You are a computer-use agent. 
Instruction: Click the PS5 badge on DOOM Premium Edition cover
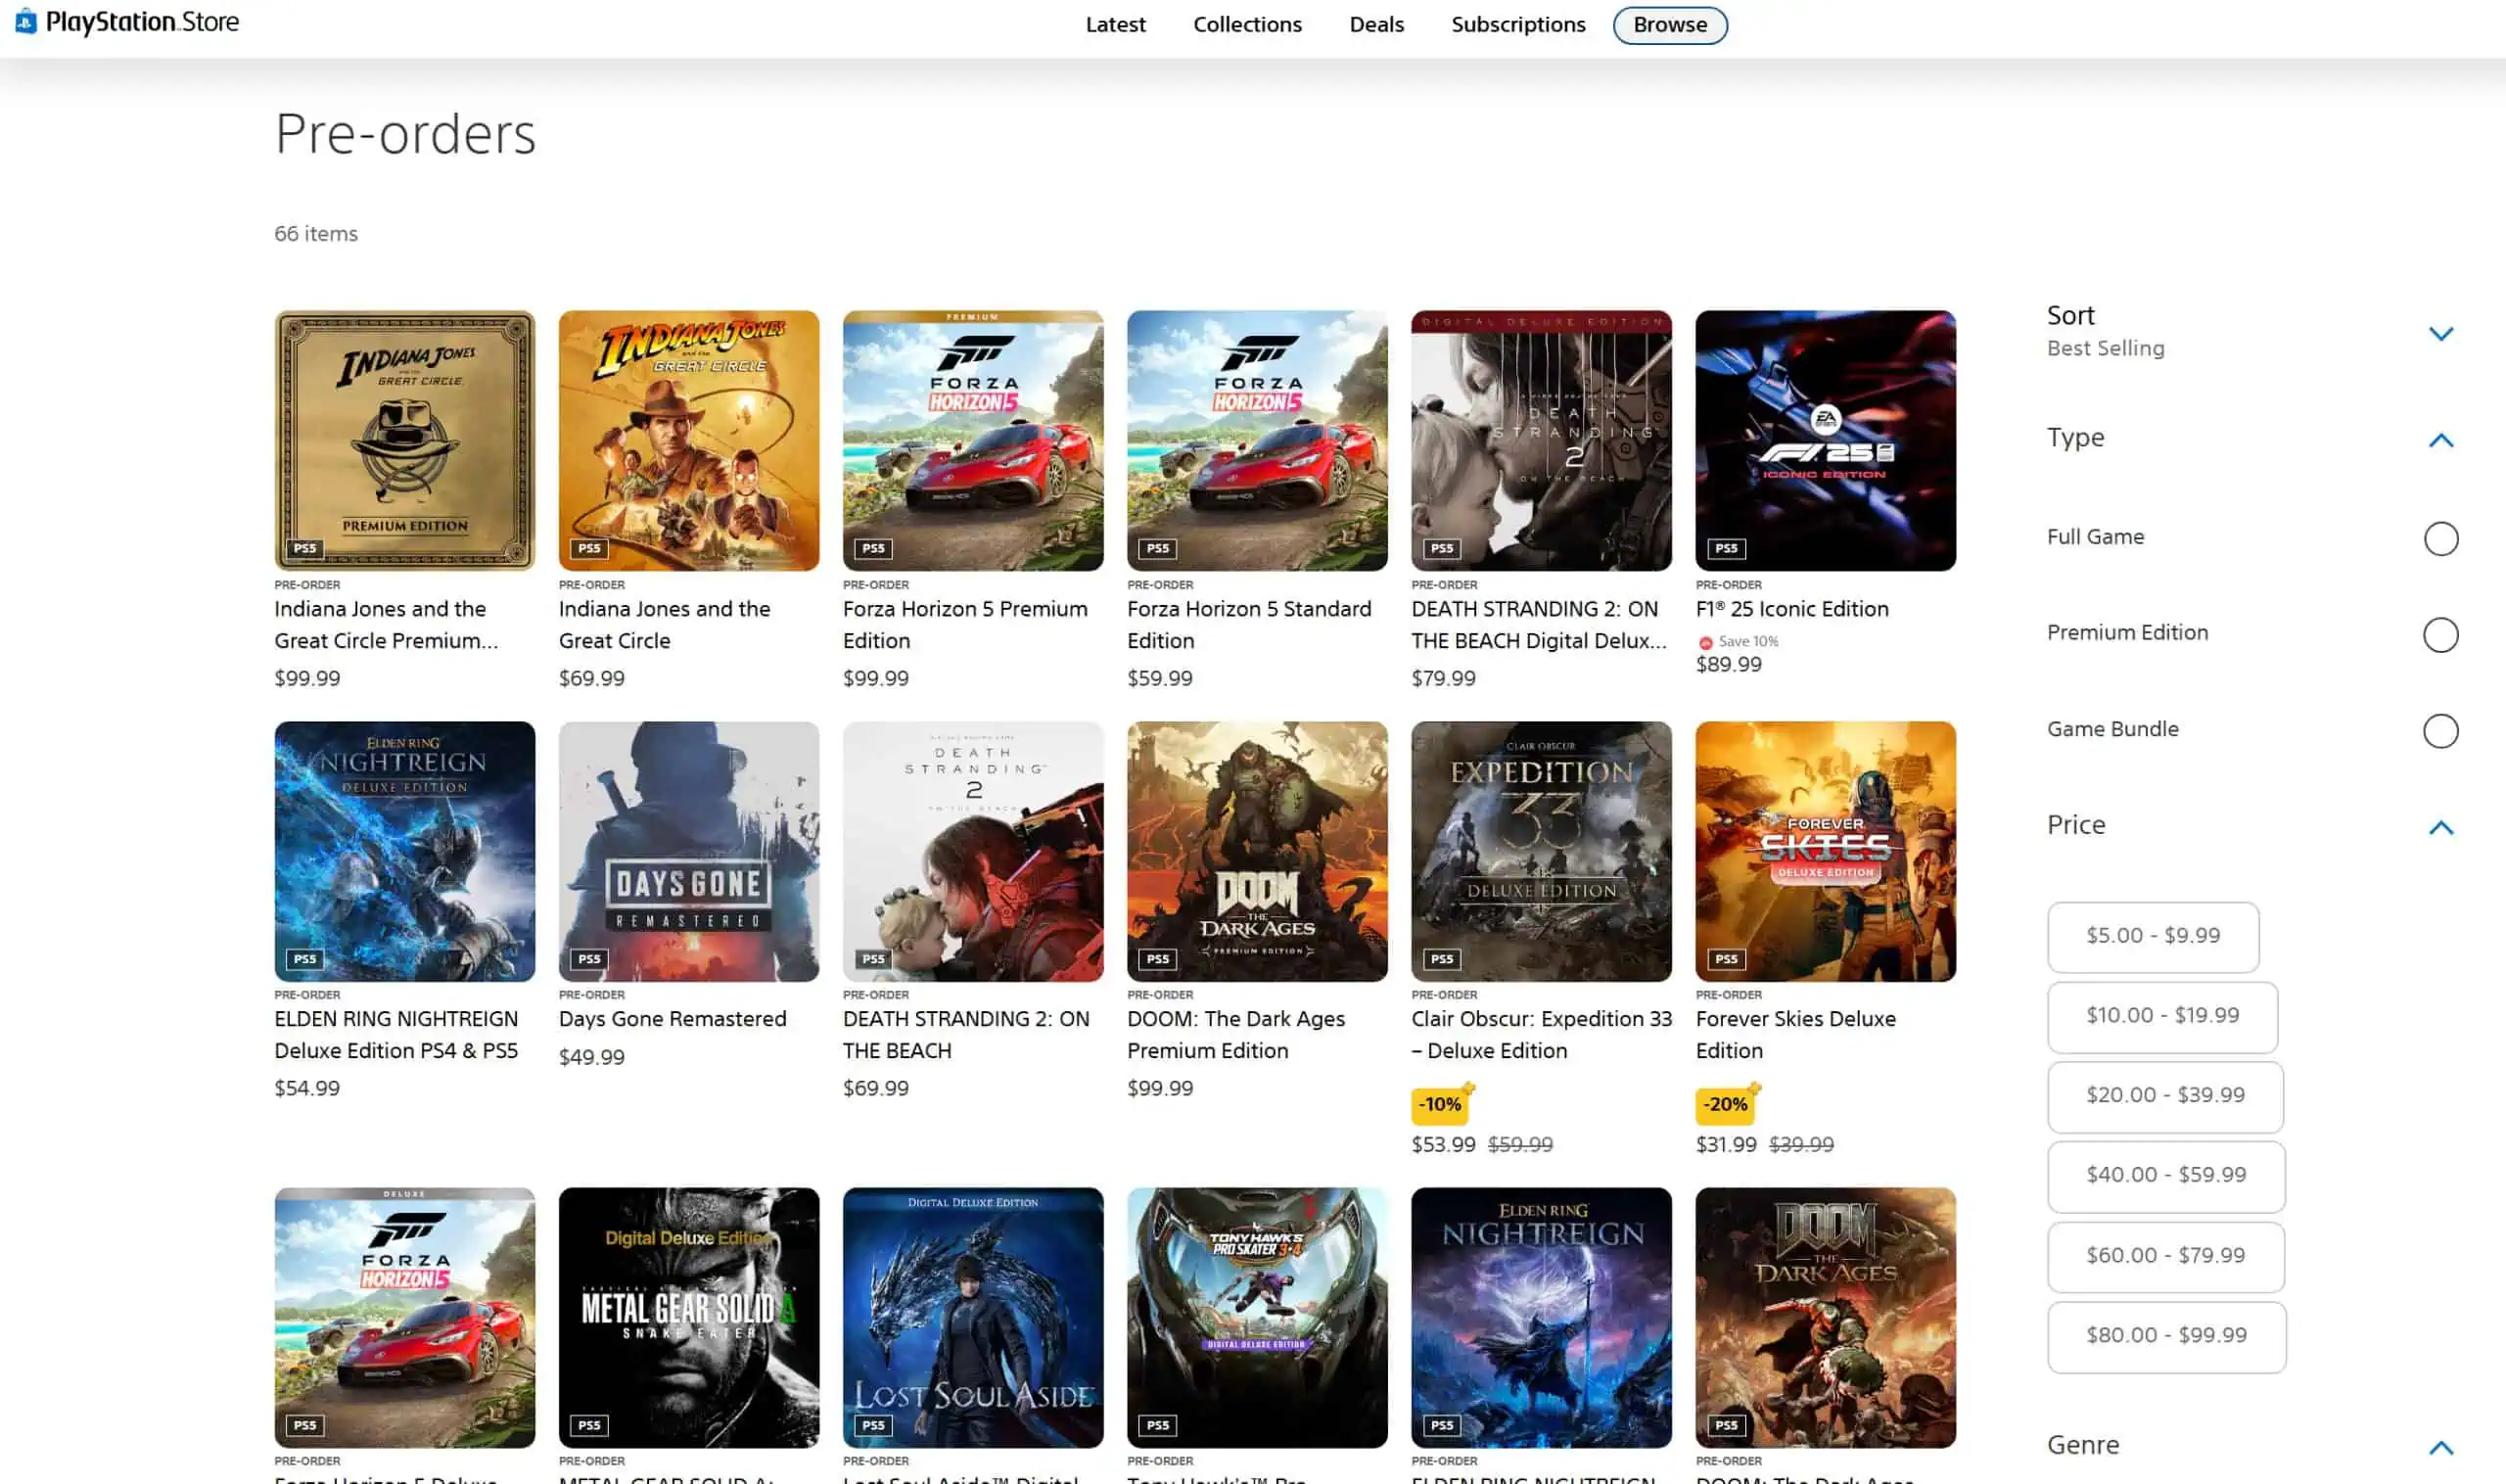(x=1157, y=959)
